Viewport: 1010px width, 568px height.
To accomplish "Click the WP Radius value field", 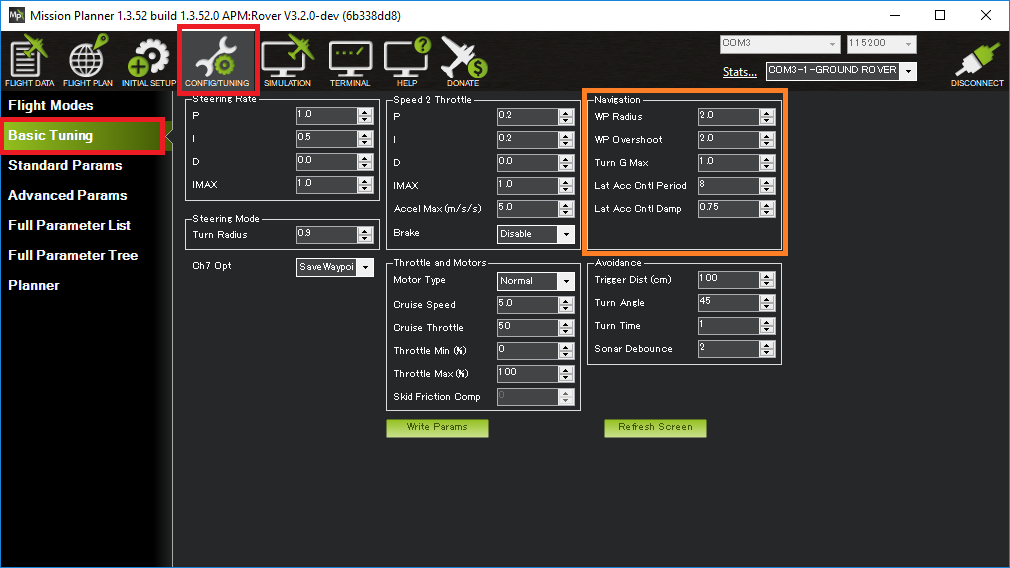I will pyautogui.click(x=728, y=116).
